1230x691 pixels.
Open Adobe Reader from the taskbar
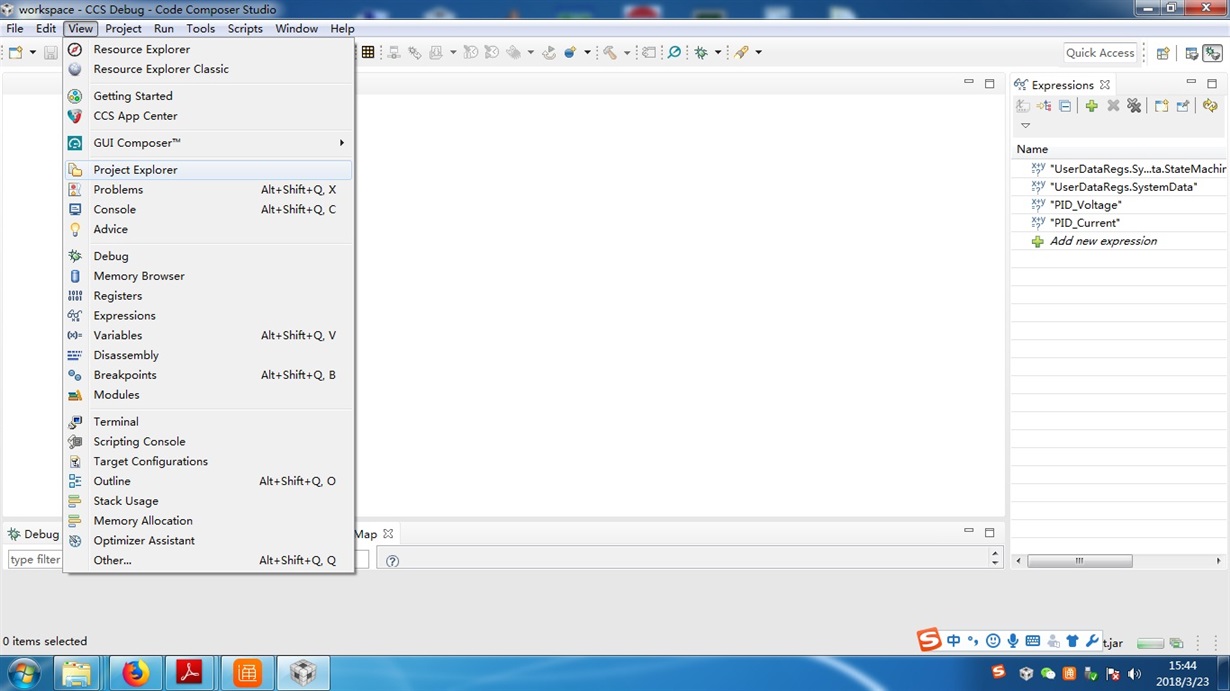[x=190, y=673]
